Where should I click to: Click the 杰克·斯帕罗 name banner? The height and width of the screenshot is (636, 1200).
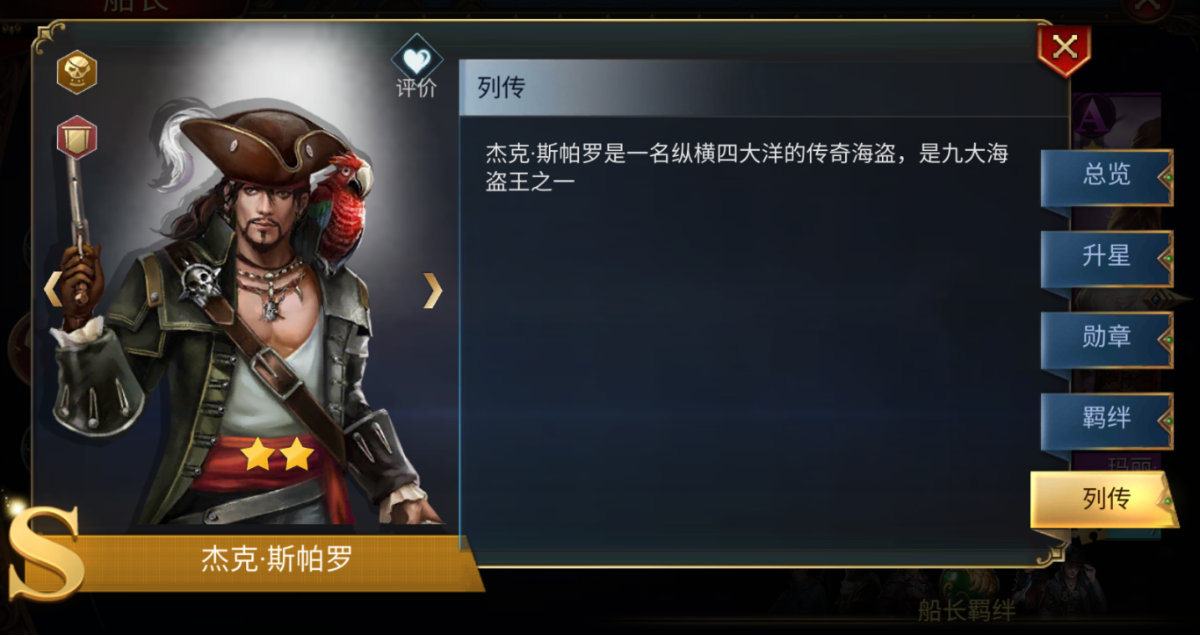[x=277, y=559]
